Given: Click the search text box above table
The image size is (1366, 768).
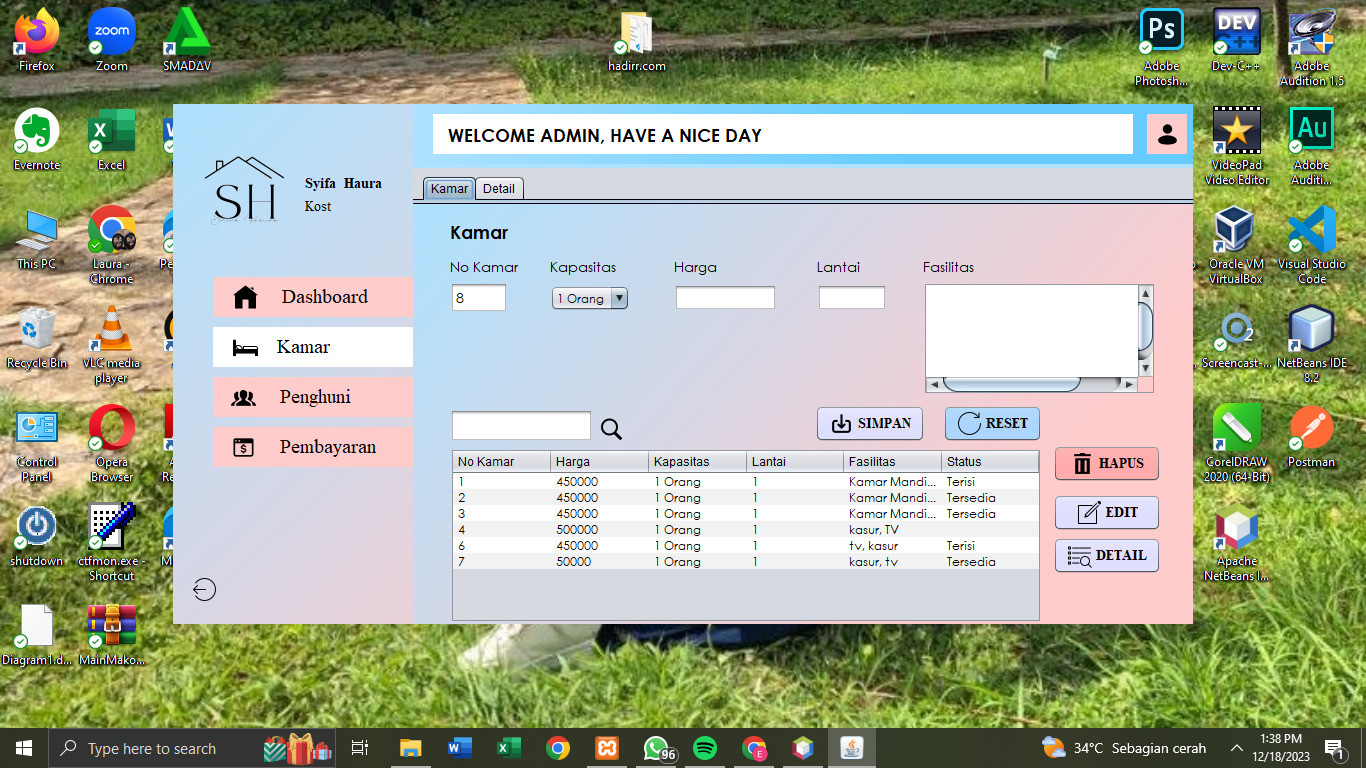Looking at the screenshot, I should click(x=521, y=426).
